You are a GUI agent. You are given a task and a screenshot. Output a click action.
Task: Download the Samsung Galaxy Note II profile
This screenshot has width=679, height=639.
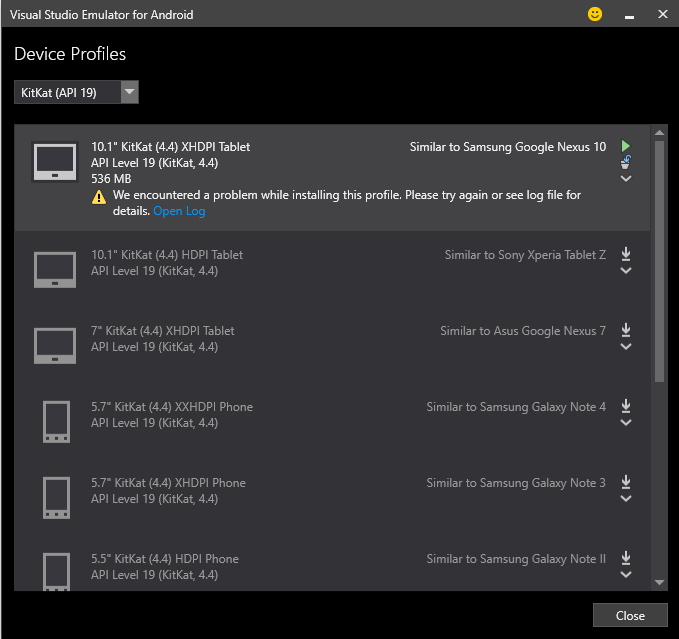pyautogui.click(x=626, y=558)
